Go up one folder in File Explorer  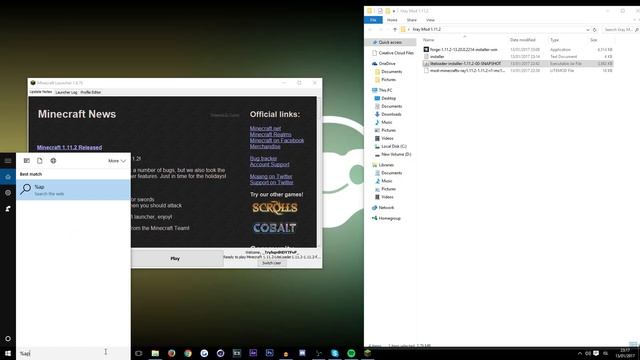[395, 29]
